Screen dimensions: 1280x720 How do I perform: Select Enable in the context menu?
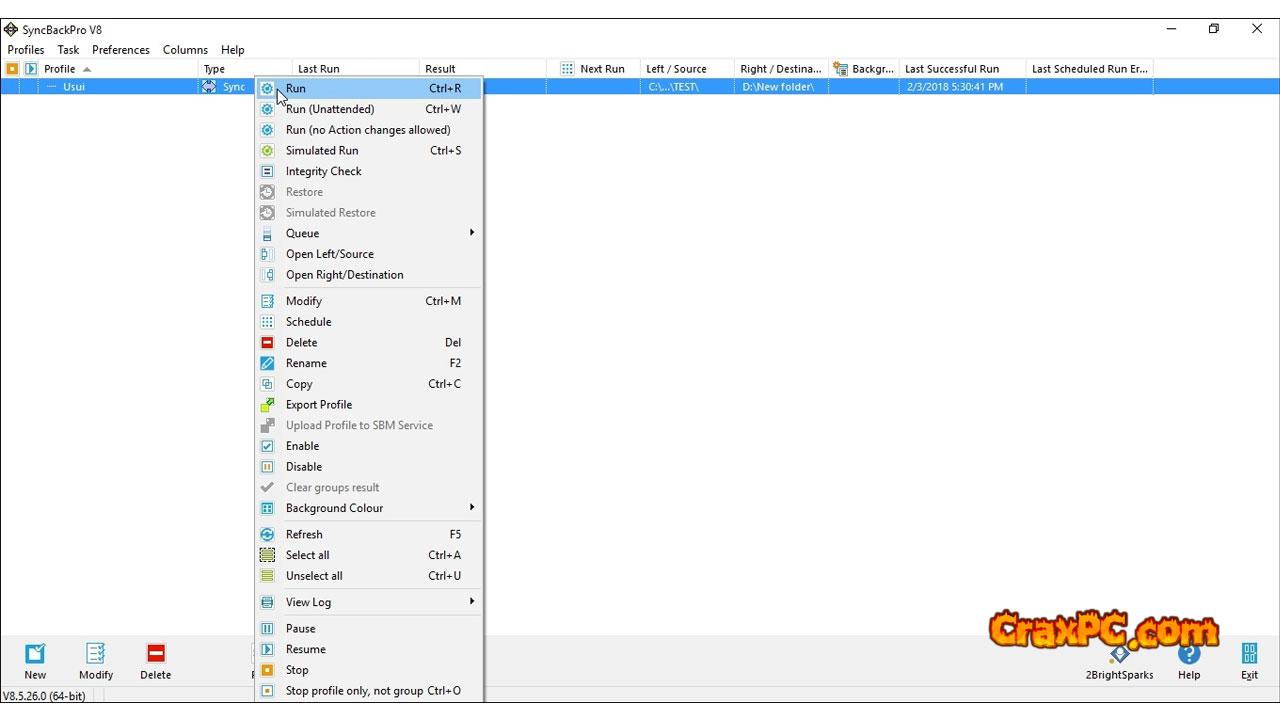click(302, 446)
